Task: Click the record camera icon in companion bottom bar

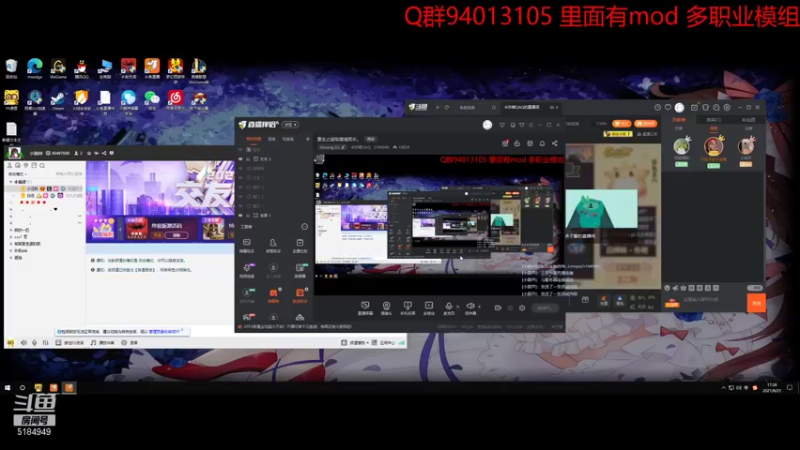Action: (498, 308)
